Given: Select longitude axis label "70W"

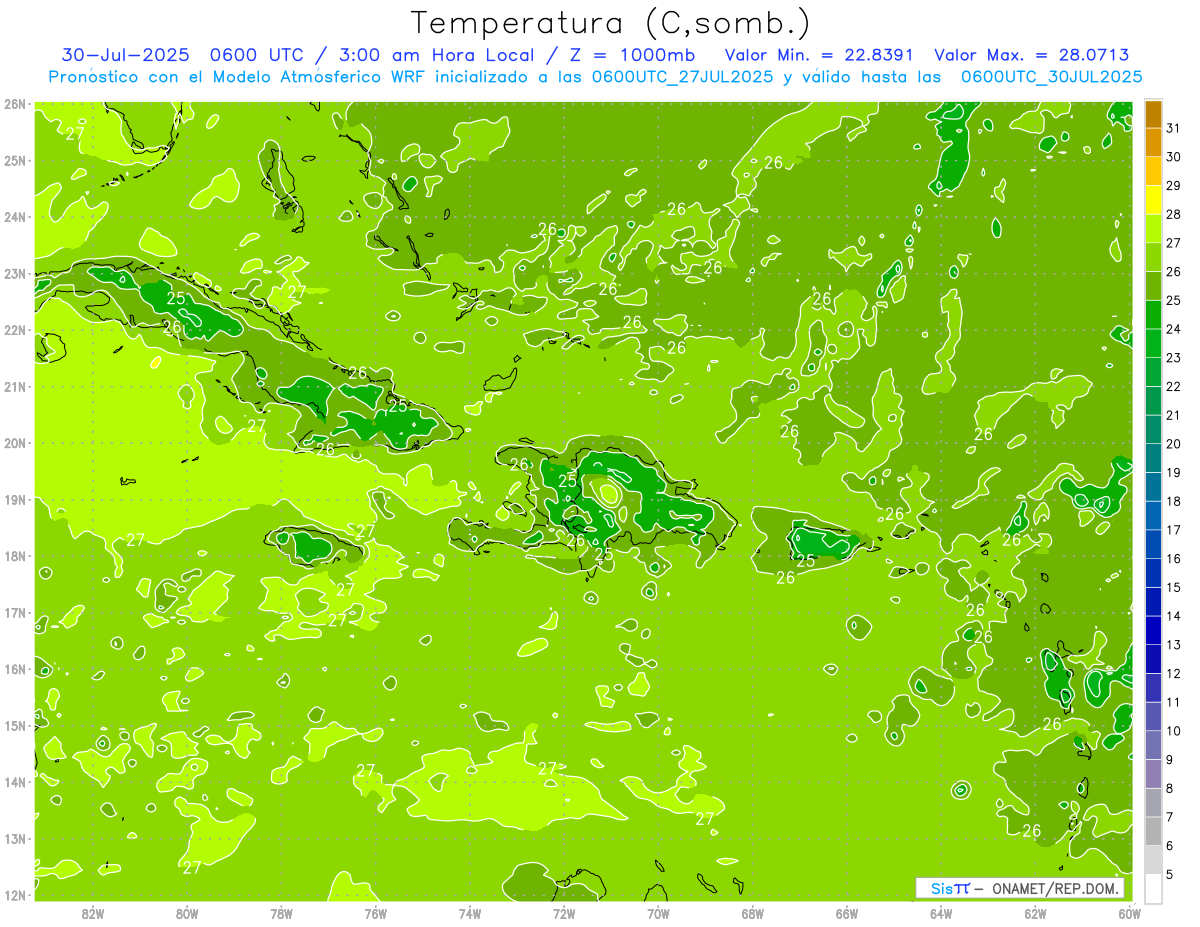Looking at the screenshot, I should [658, 914].
